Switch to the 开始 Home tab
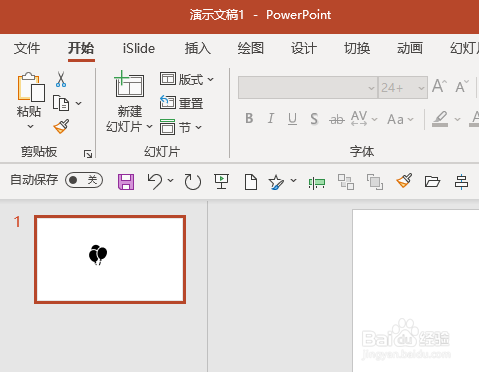 click(x=81, y=48)
